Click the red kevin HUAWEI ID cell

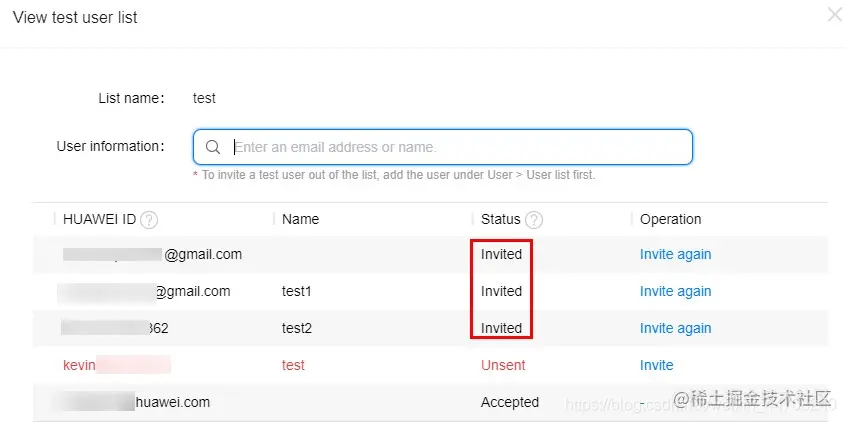click(x=117, y=365)
